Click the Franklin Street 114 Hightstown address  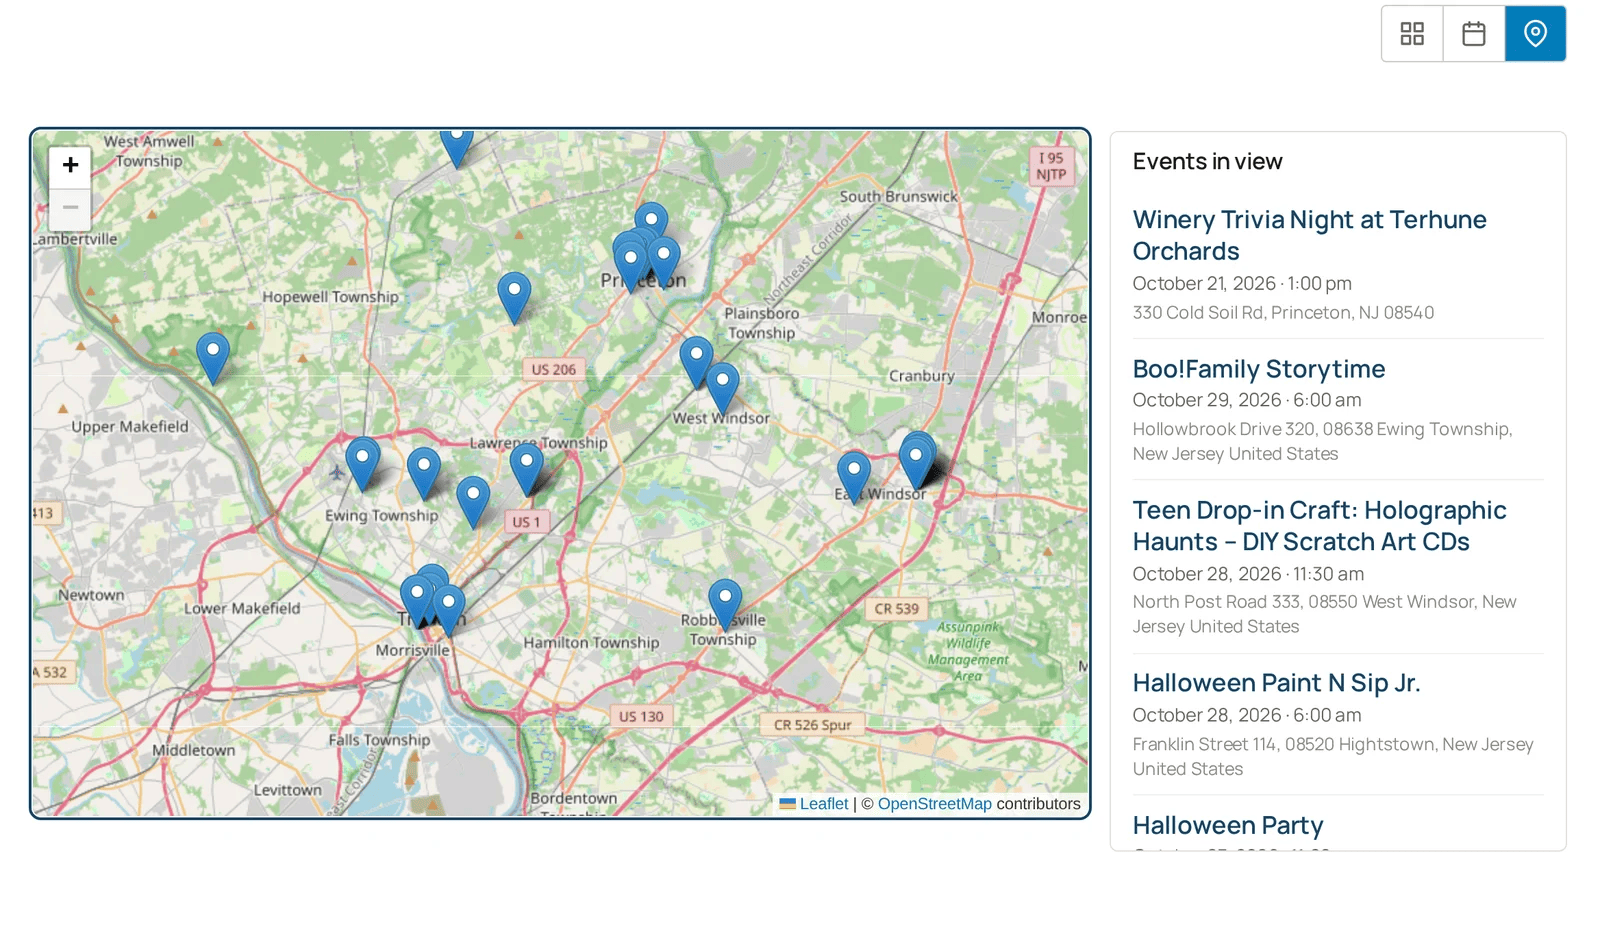[x=1333, y=757]
